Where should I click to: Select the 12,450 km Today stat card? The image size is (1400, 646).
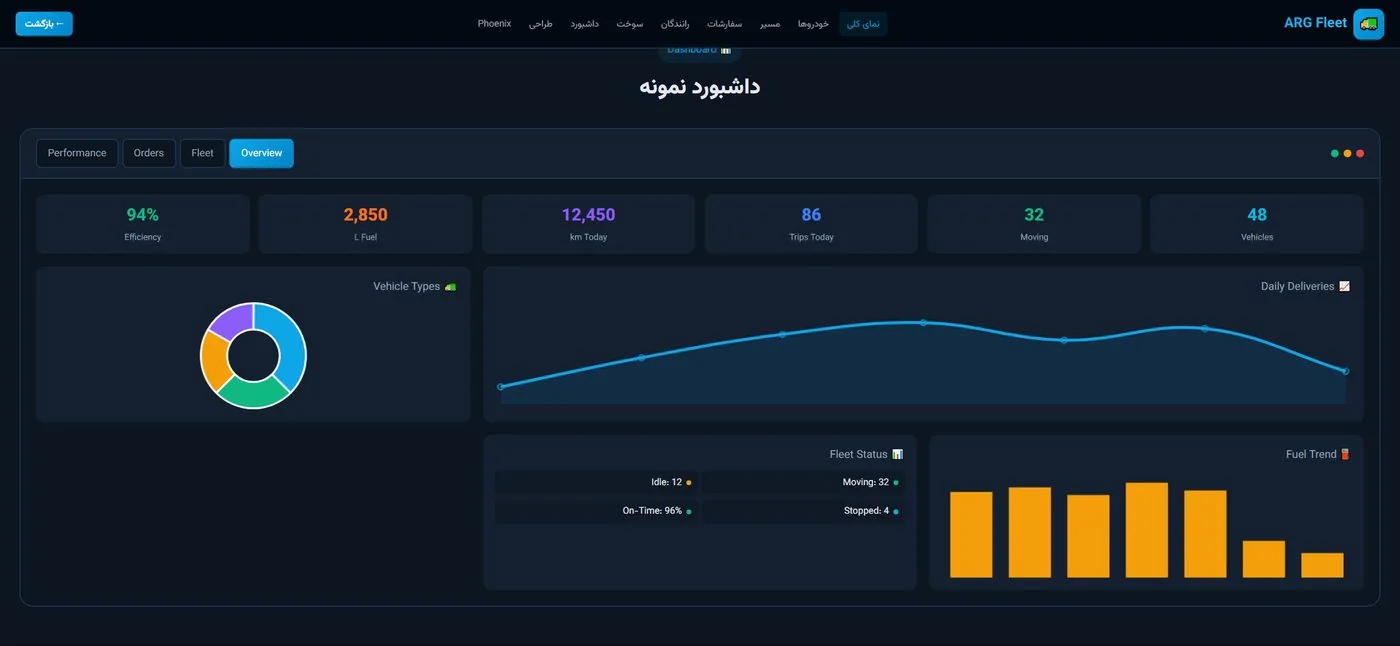point(588,224)
